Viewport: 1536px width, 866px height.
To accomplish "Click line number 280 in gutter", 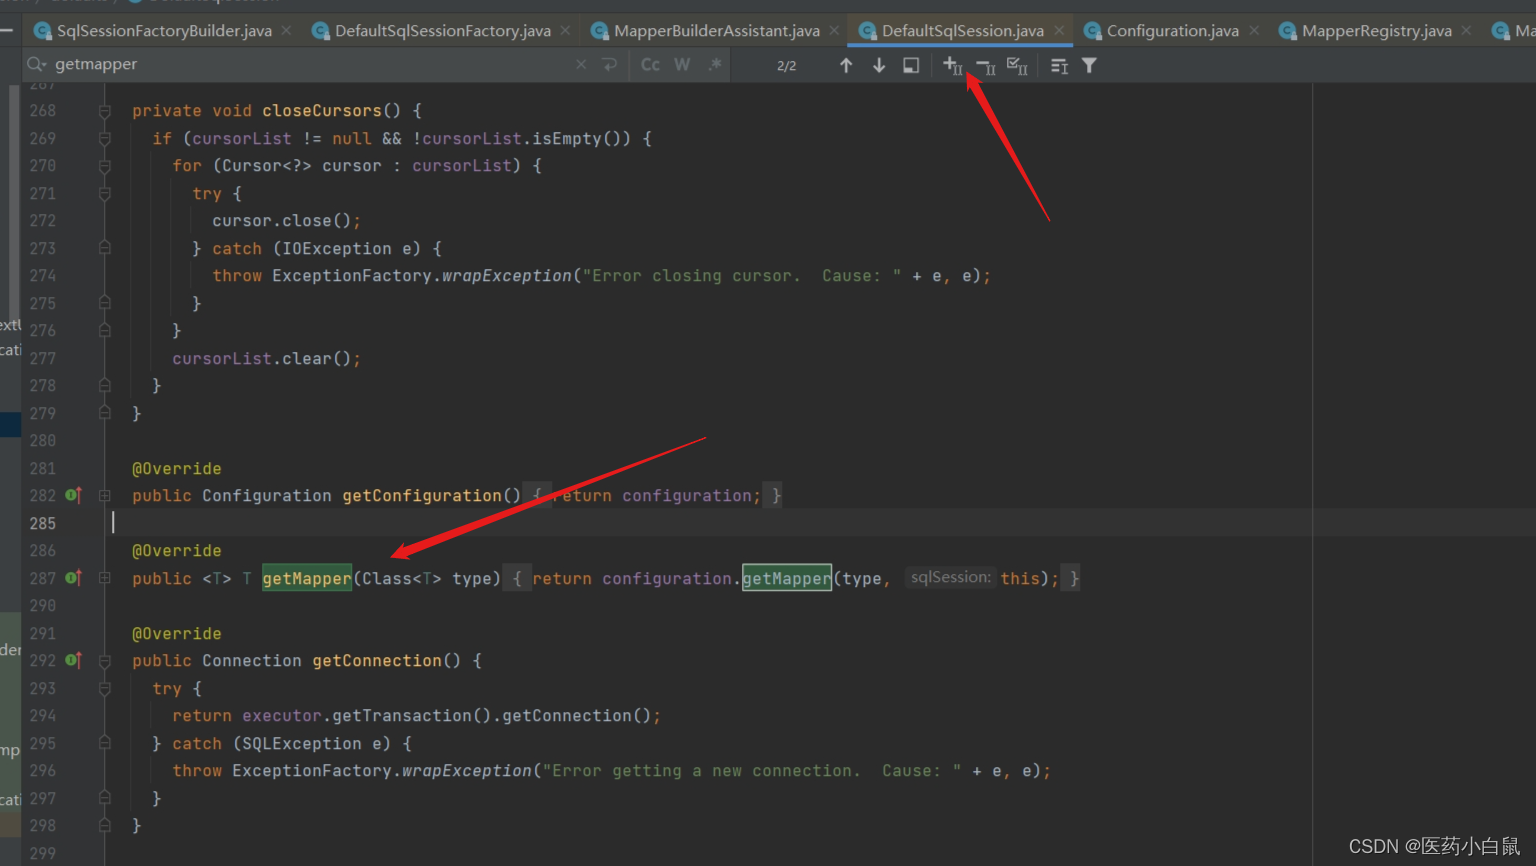I will [x=43, y=441].
